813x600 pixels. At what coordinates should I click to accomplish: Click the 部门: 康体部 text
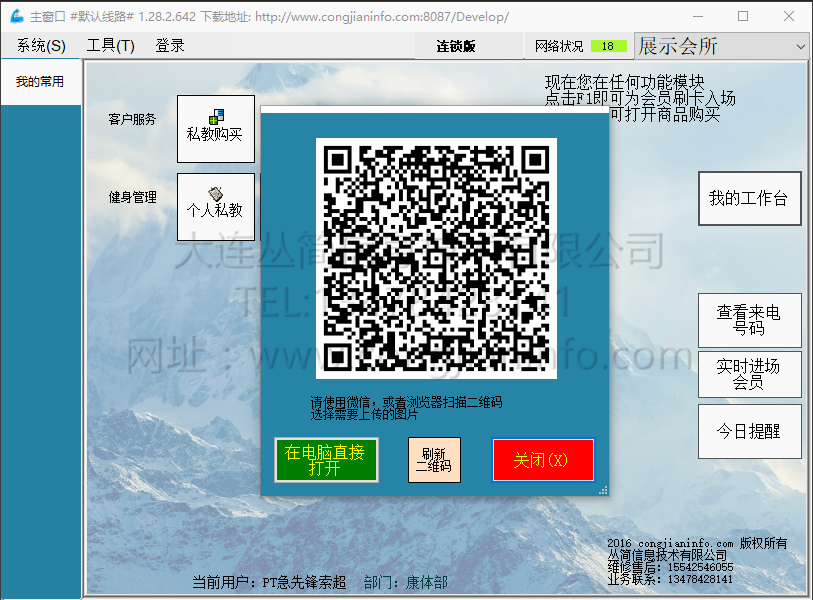tap(405, 582)
